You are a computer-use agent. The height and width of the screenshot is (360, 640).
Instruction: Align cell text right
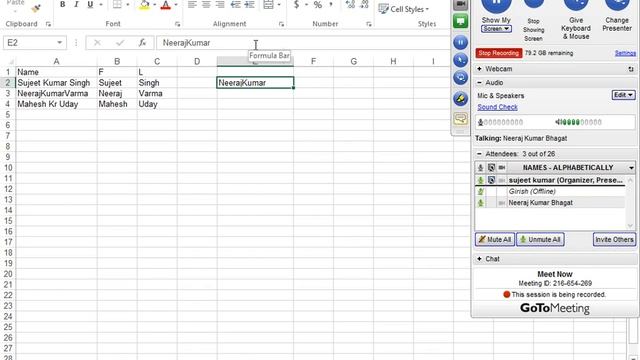click(x=220, y=4)
